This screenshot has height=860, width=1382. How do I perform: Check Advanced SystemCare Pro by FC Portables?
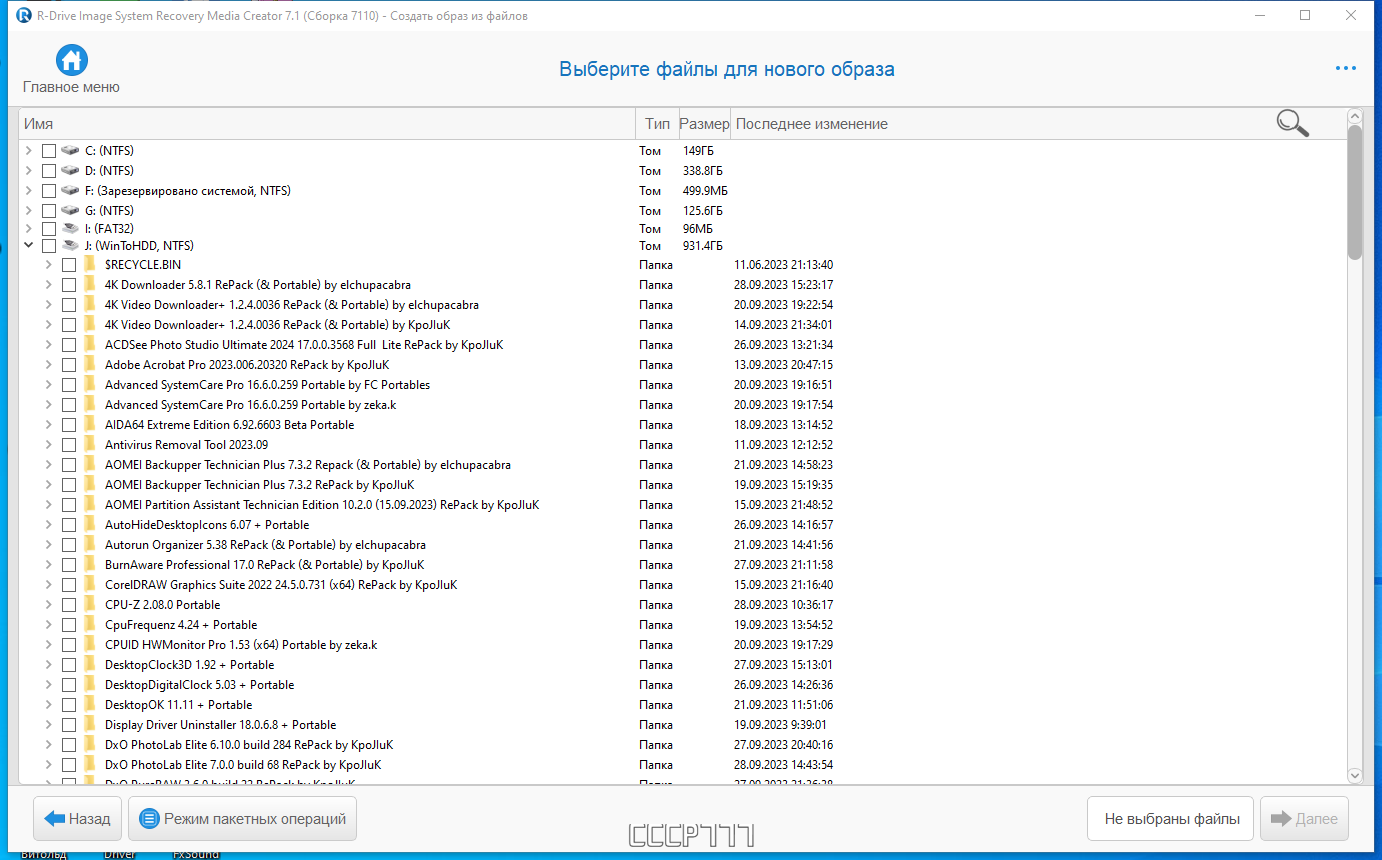(69, 384)
